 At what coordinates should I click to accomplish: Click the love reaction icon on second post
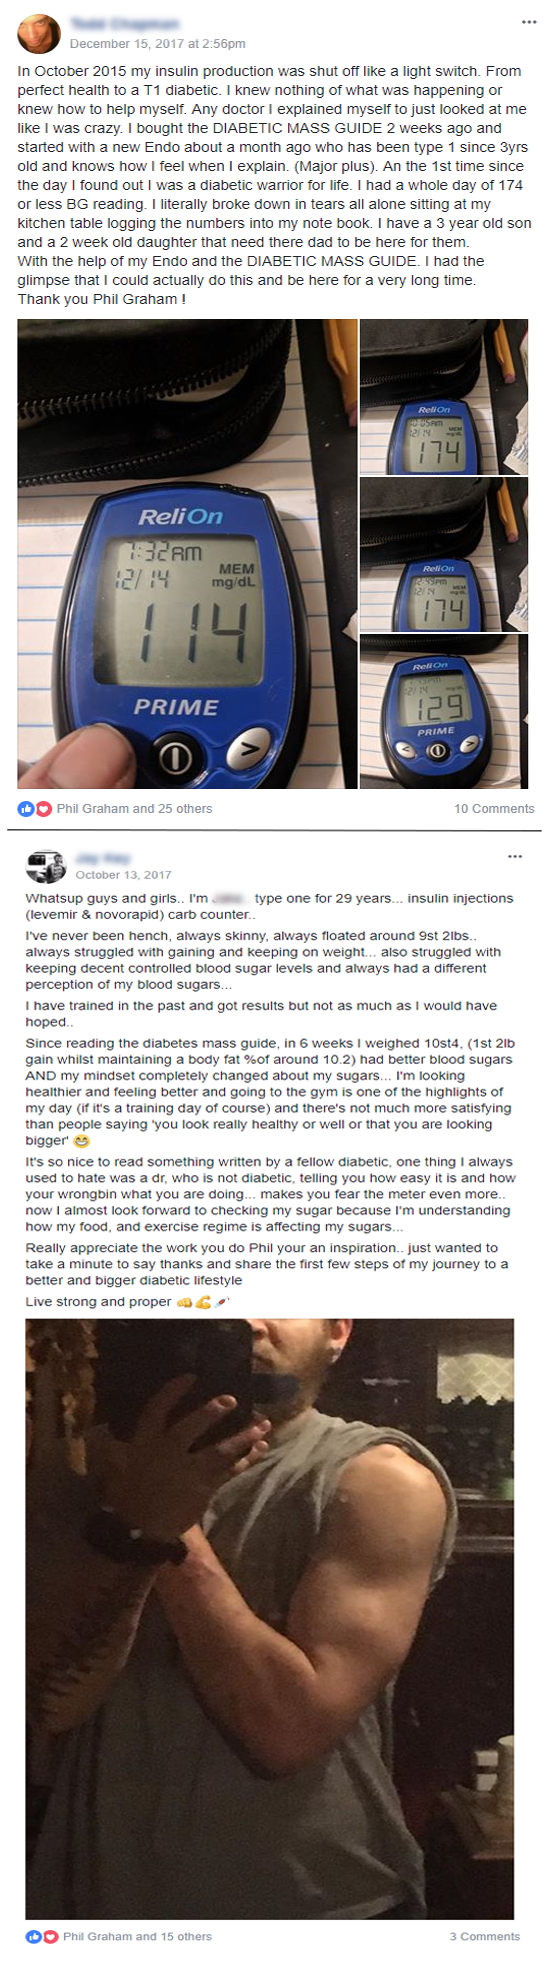[50, 1936]
